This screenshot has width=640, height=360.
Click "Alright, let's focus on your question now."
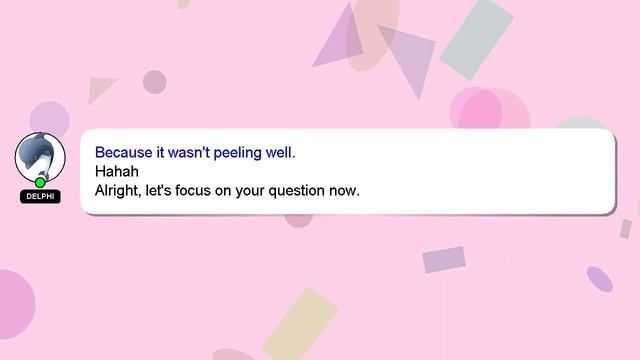(227, 191)
